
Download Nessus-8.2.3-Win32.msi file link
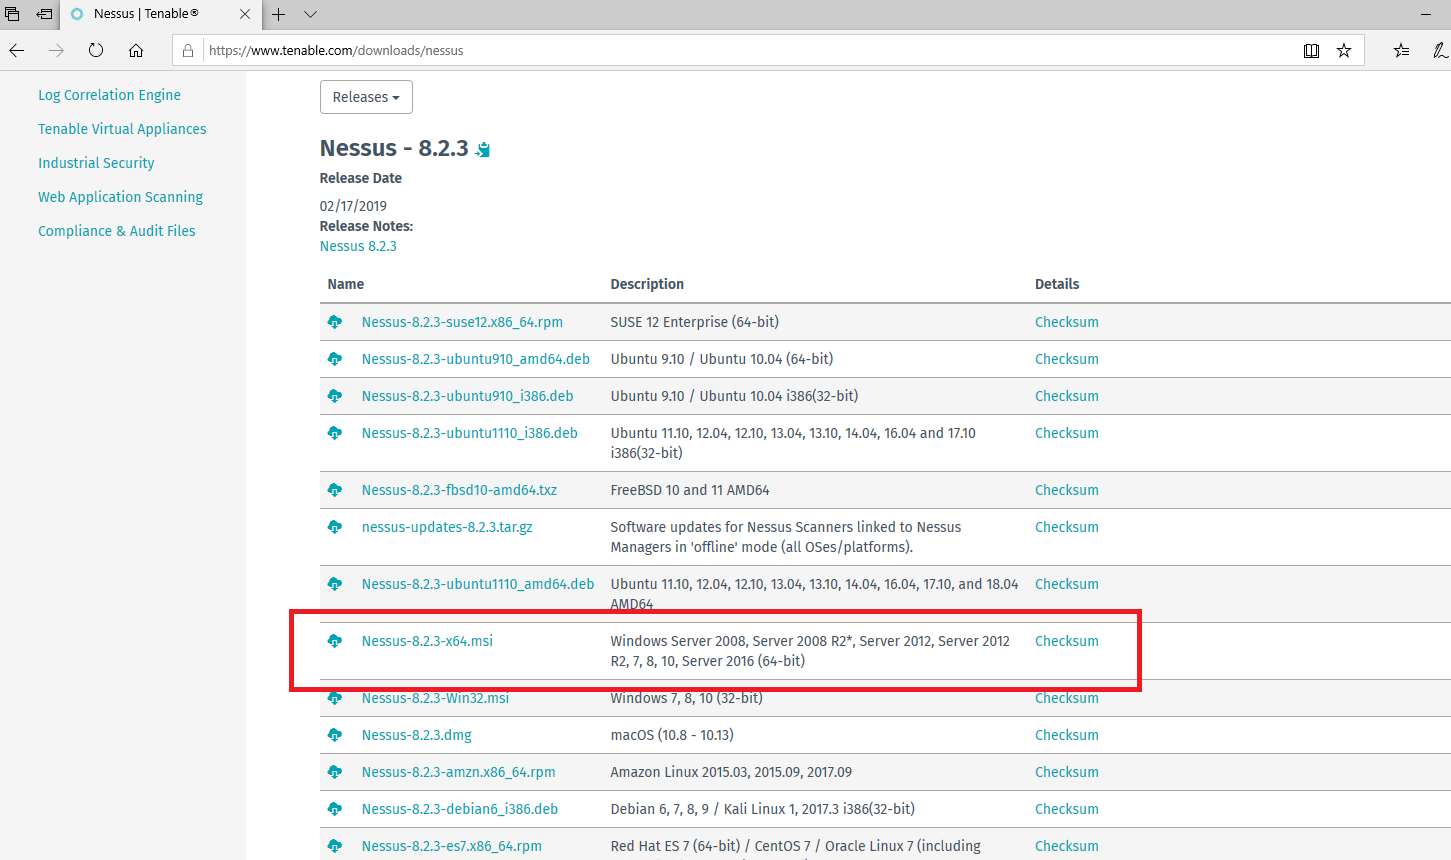[x=435, y=698]
